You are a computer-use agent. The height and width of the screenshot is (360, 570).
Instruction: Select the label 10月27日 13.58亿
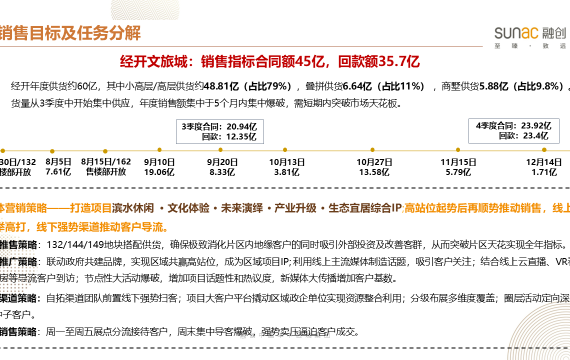point(374,167)
